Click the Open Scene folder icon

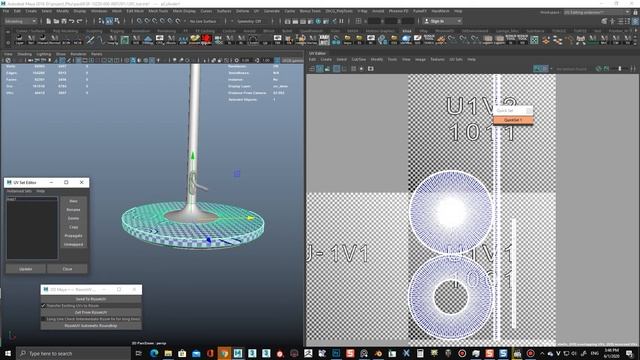[56, 21]
